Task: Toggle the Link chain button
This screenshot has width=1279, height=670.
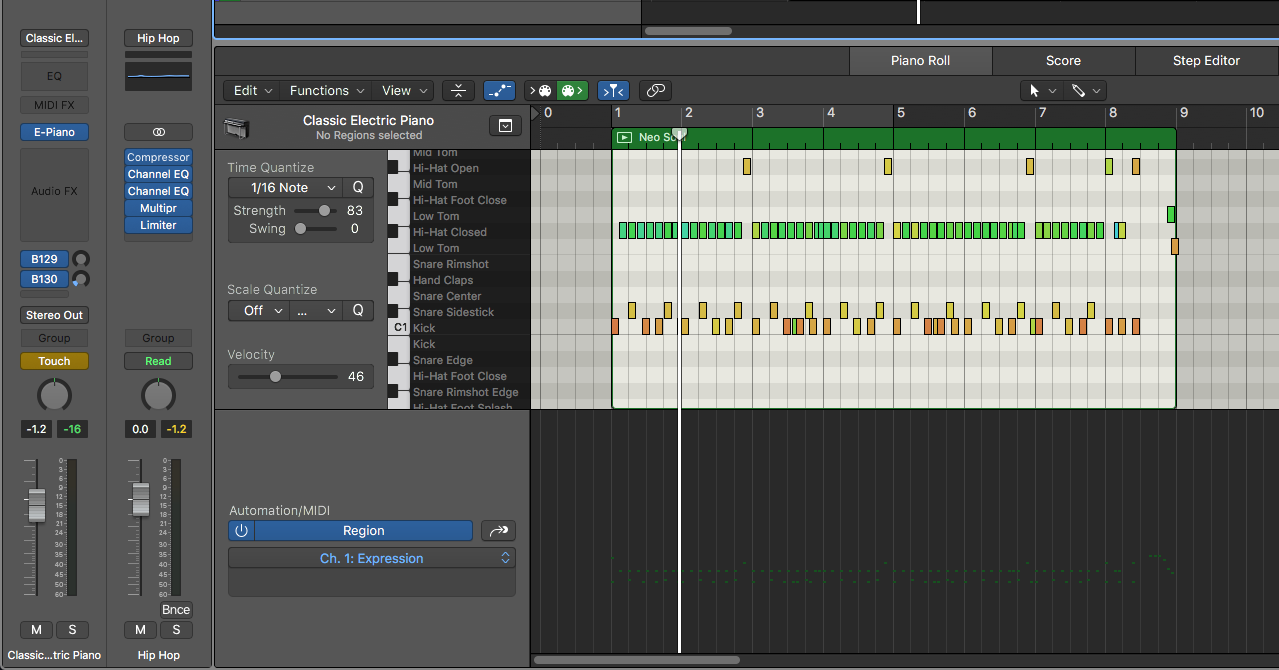Action: pos(656,90)
